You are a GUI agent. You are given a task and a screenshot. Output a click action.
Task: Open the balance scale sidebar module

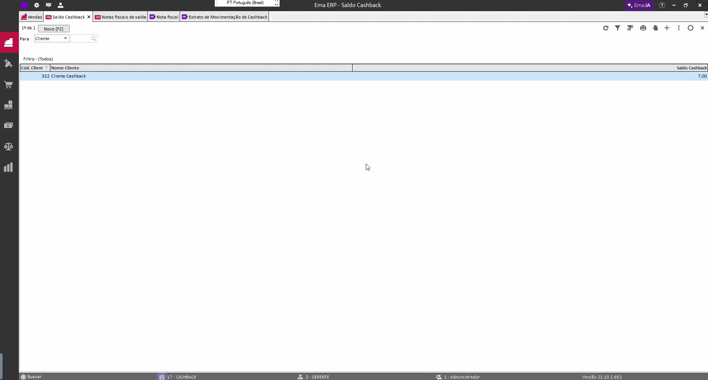coord(9,146)
